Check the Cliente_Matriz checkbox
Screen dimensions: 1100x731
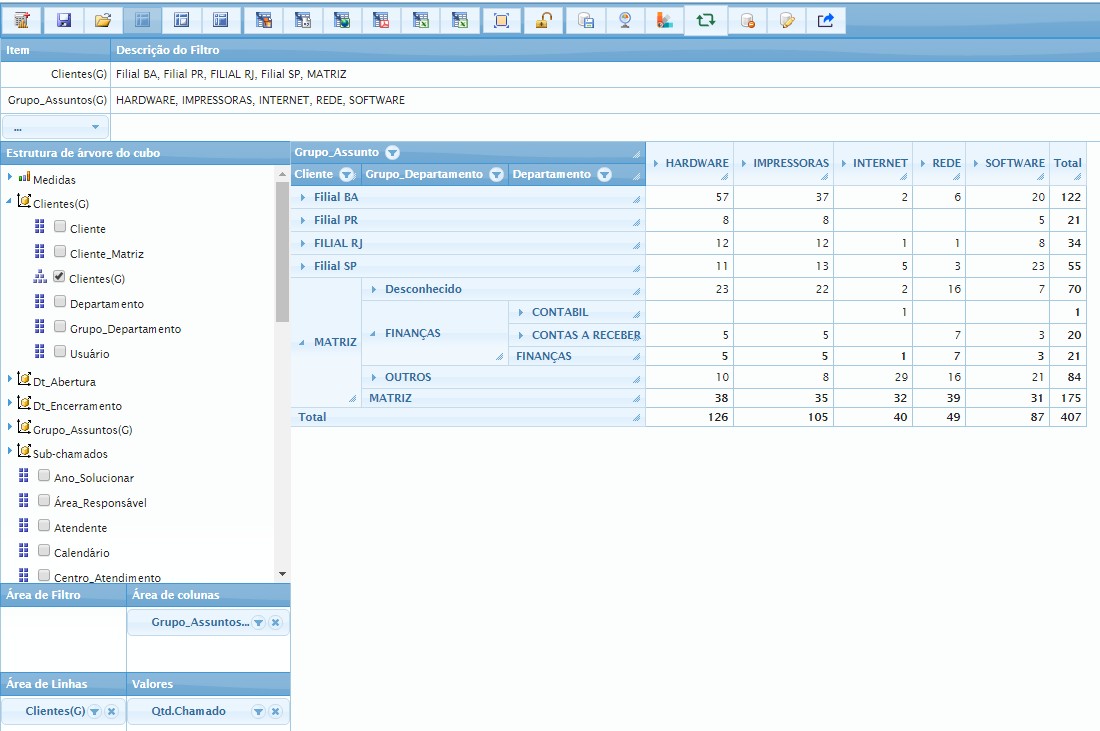pos(60,251)
